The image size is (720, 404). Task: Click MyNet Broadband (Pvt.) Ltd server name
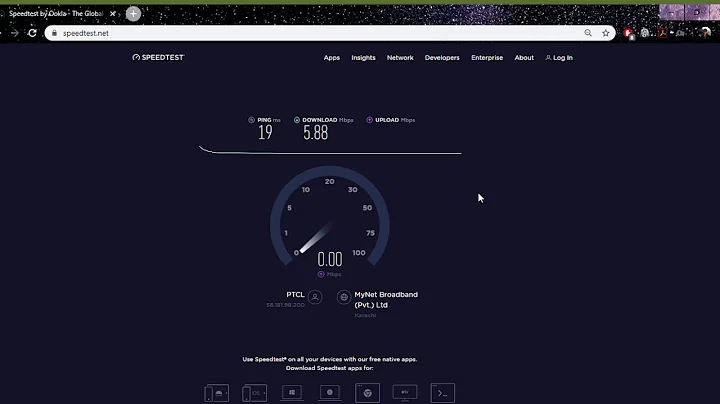(386, 300)
